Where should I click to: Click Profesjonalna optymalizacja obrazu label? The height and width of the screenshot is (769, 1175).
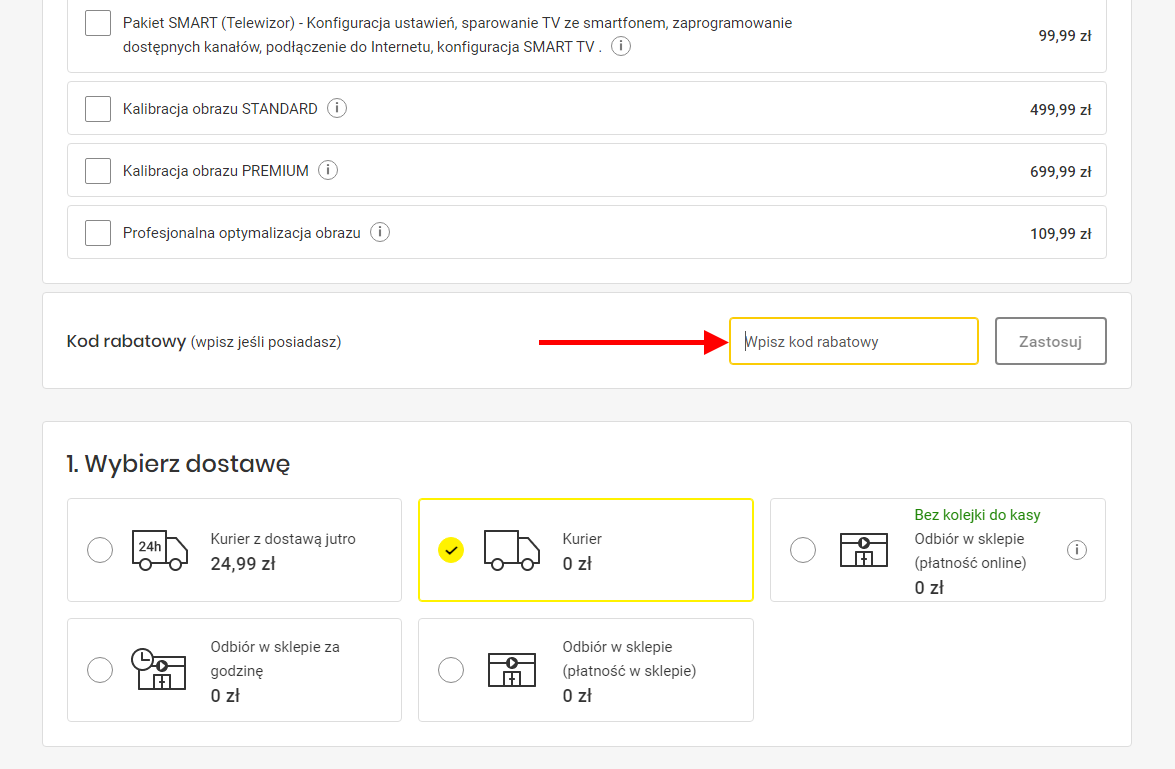pos(241,233)
